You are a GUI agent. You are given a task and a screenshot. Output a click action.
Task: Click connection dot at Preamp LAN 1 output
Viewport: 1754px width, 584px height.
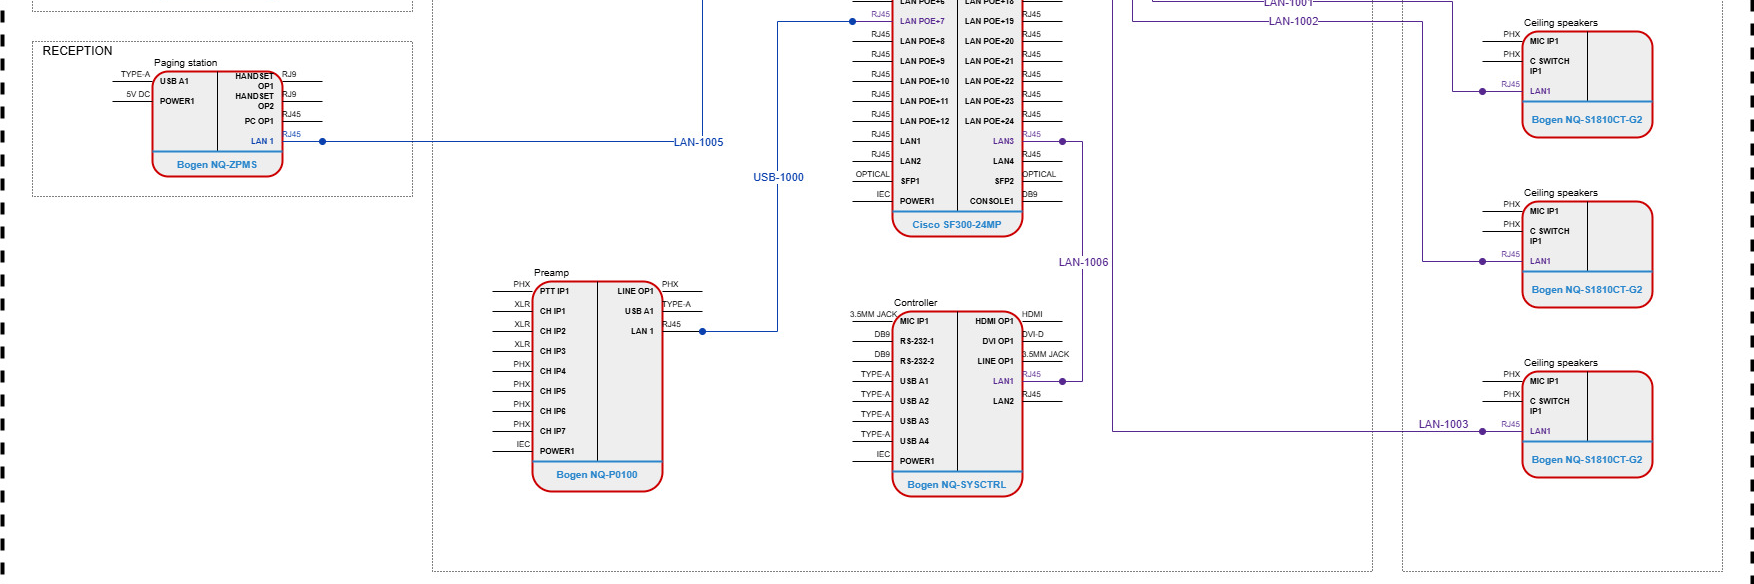coord(702,331)
